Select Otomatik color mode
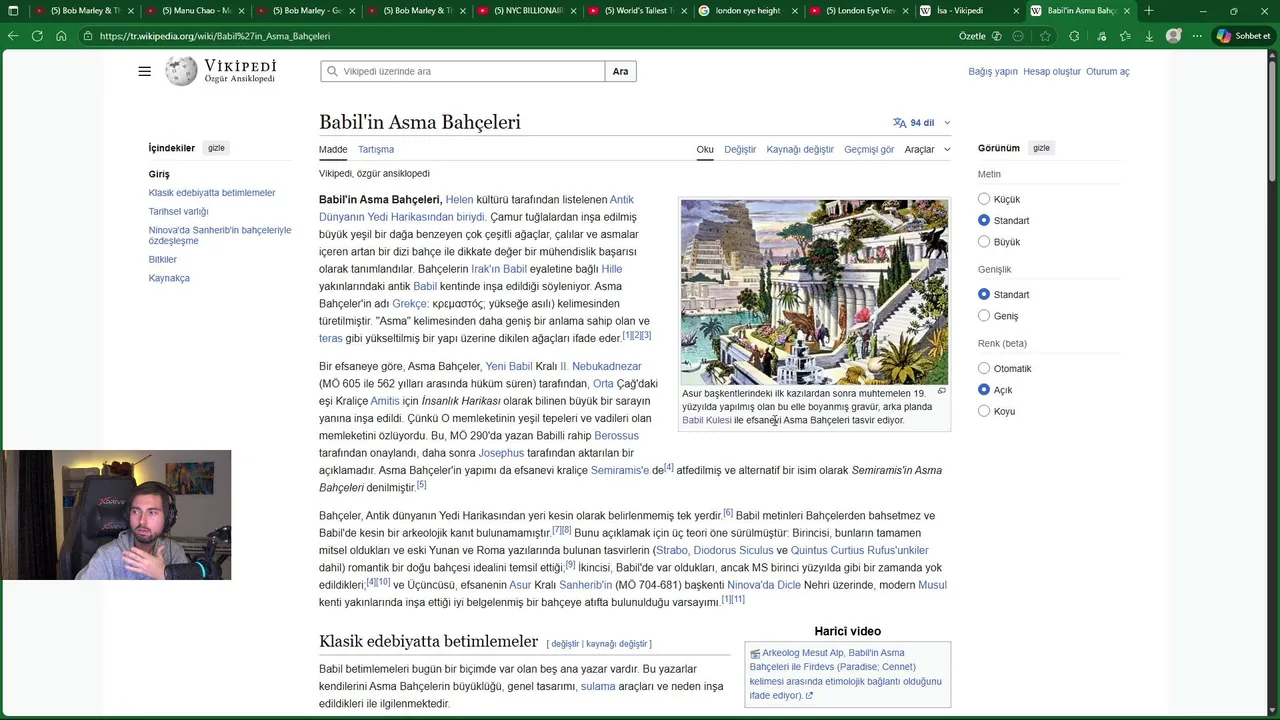This screenshot has height=720, width=1280. [x=984, y=368]
